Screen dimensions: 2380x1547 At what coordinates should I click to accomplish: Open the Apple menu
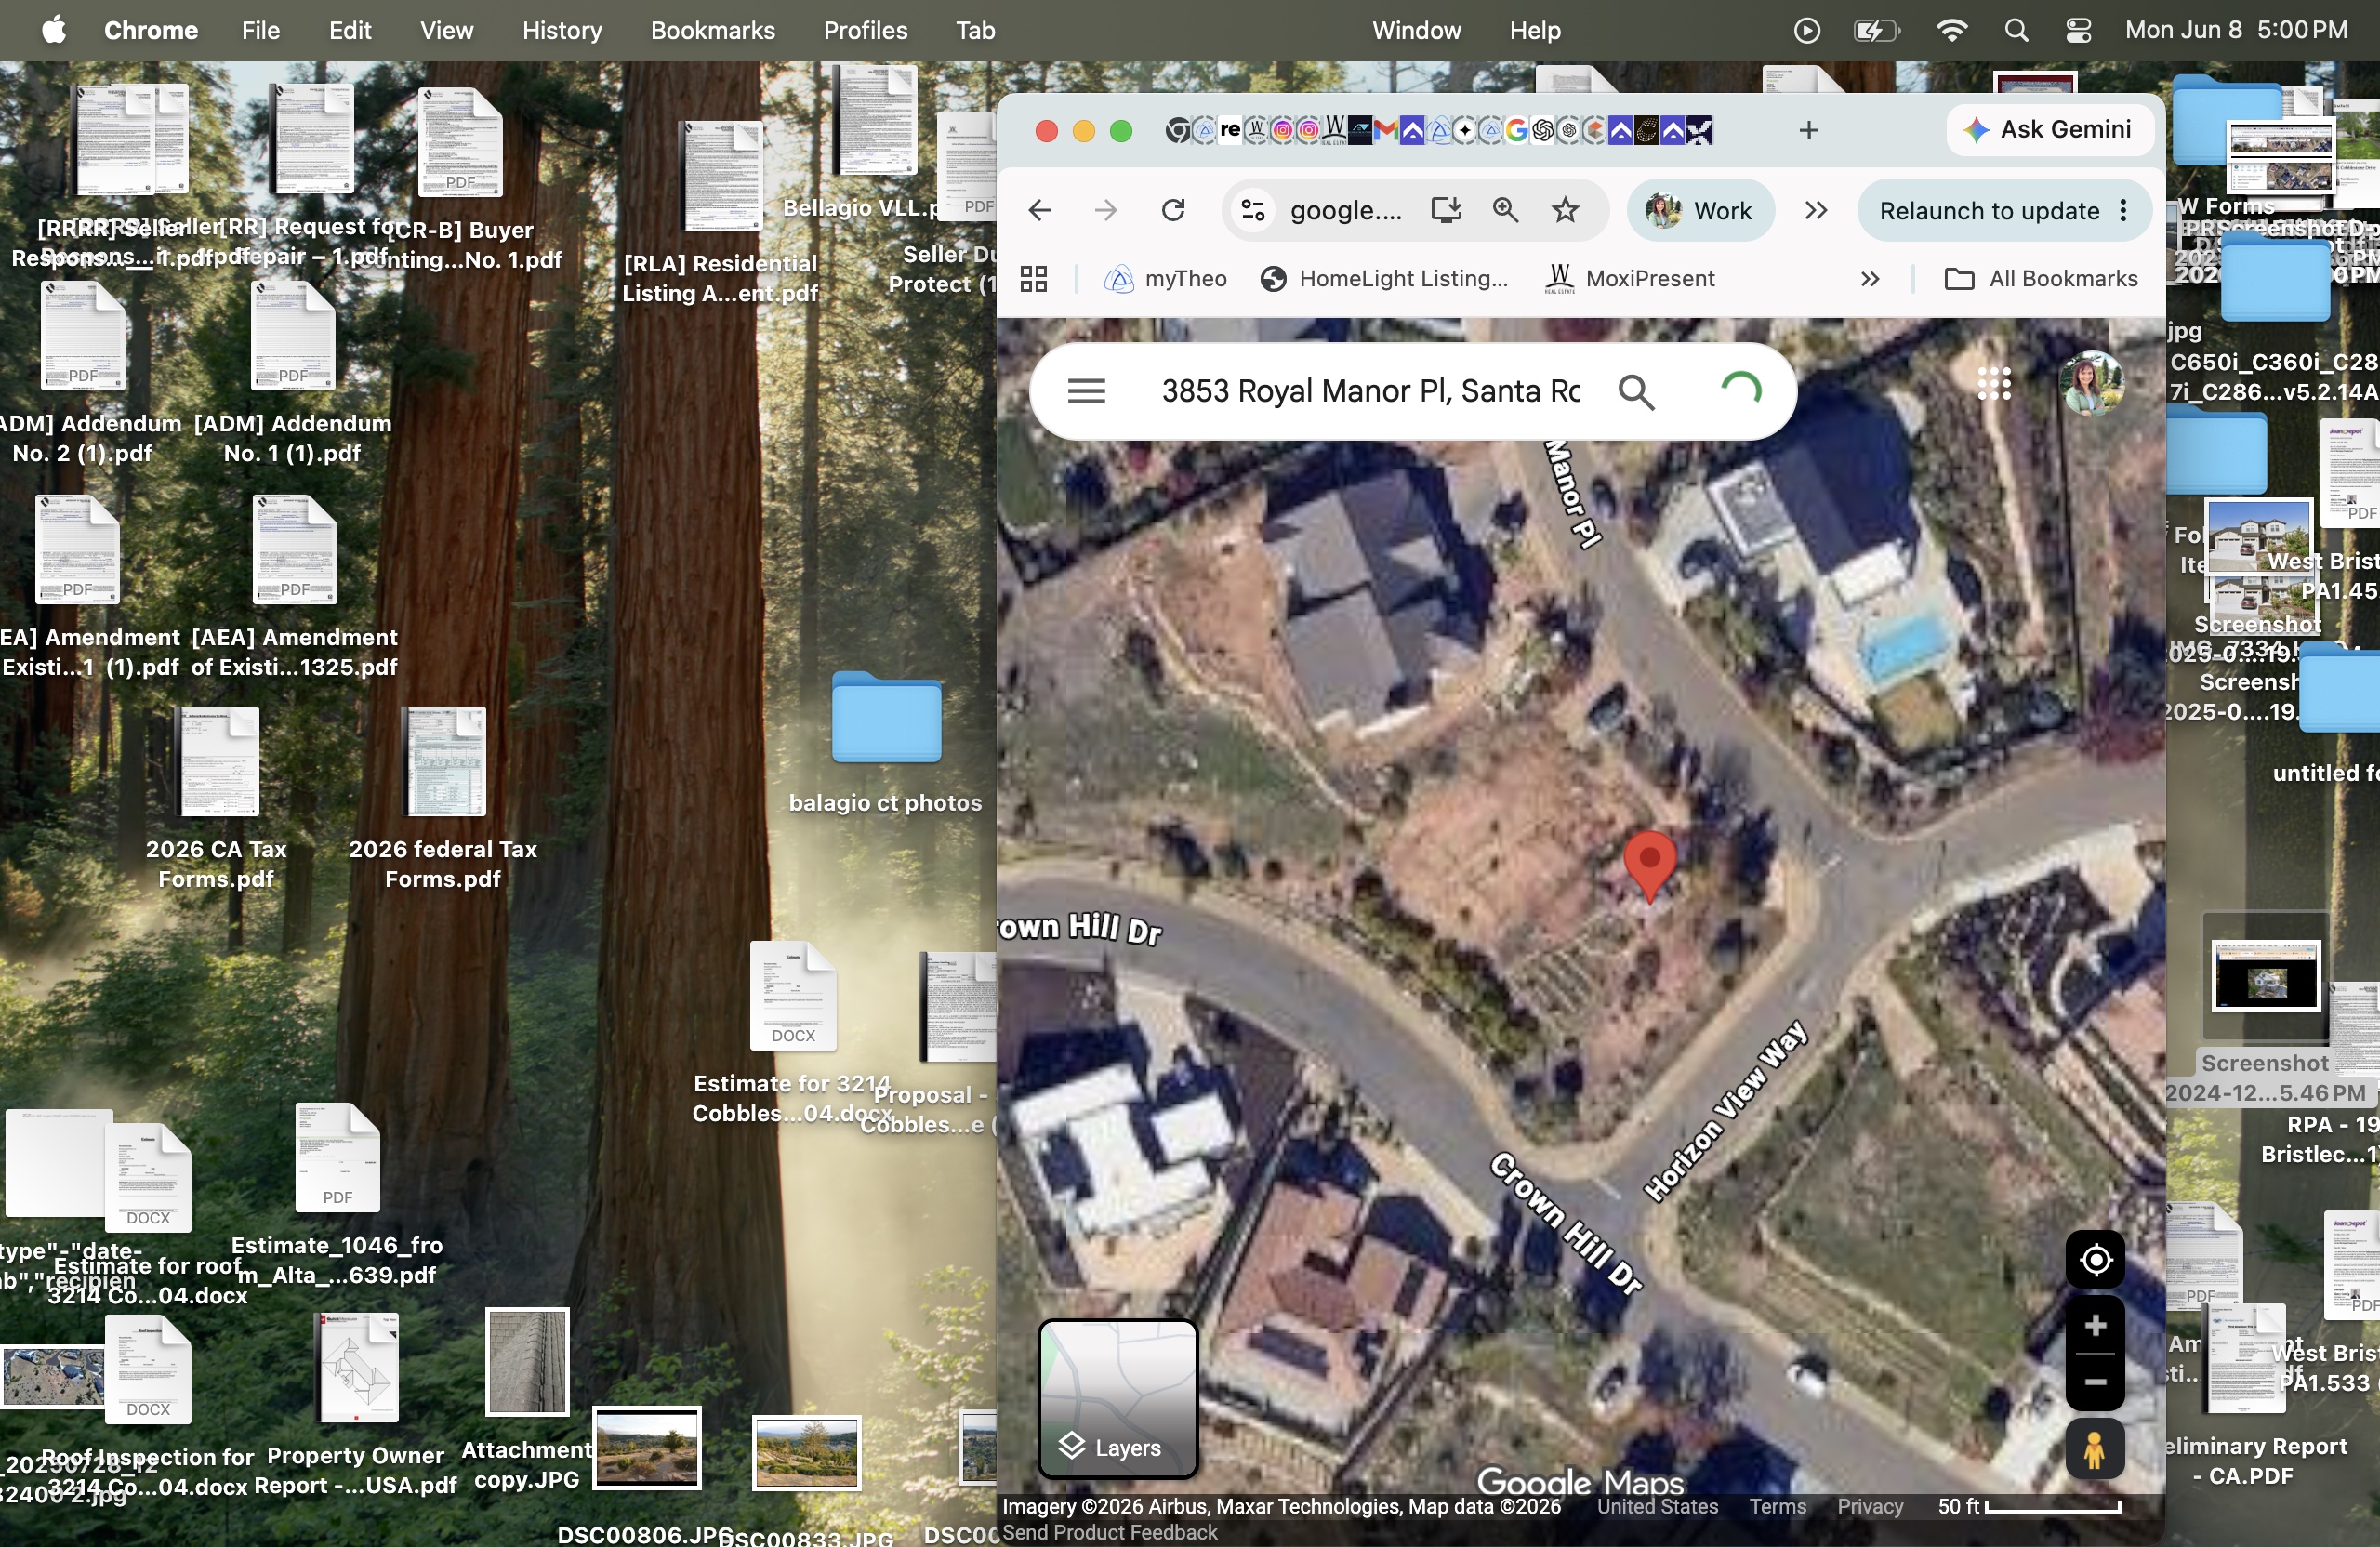54,30
